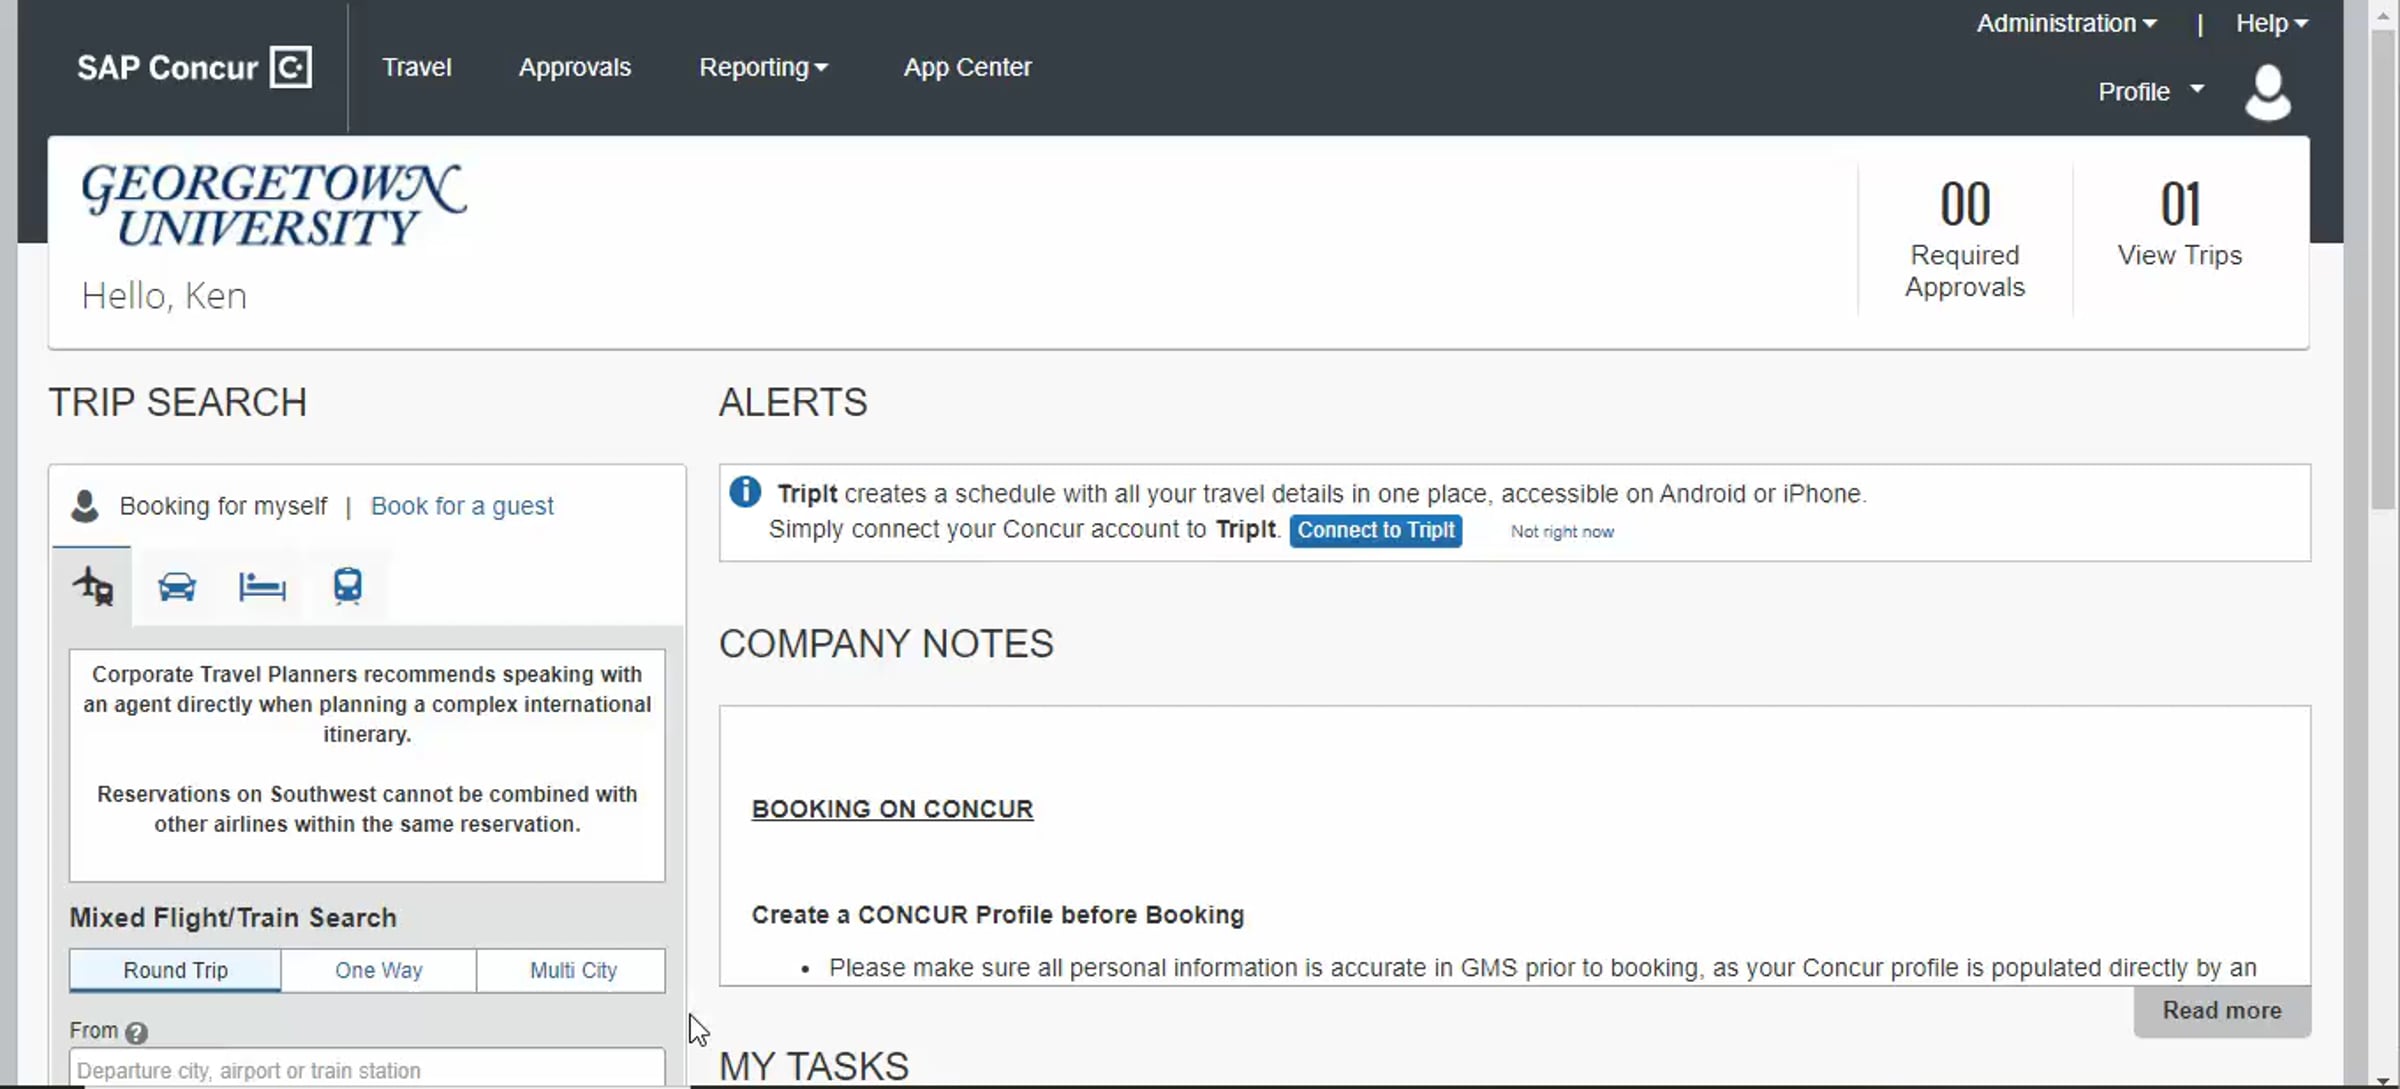Click the Mixed Flight/Train Search heading

tap(233, 918)
